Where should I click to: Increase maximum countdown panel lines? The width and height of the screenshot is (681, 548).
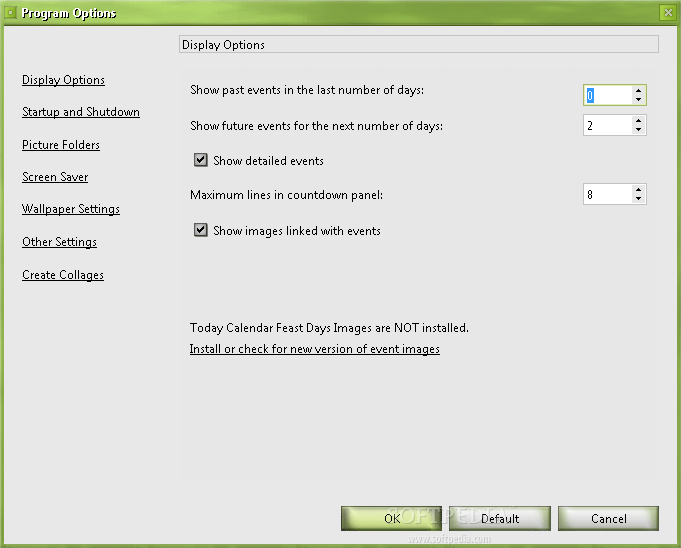(x=638, y=190)
